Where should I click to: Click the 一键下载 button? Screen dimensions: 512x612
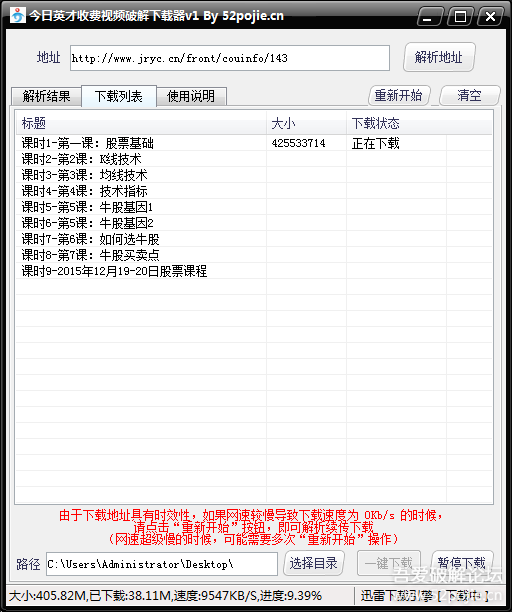pos(389,563)
